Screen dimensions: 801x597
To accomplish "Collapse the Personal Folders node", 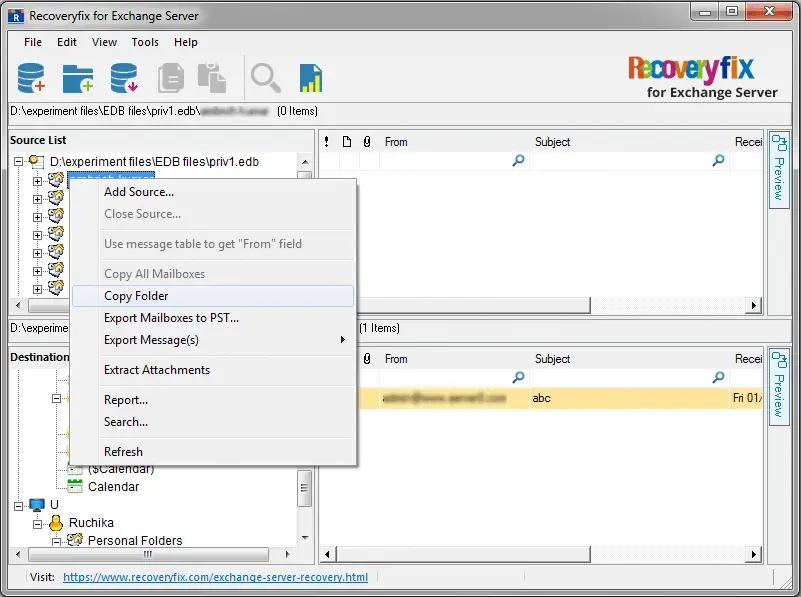I will coord(56,541).
